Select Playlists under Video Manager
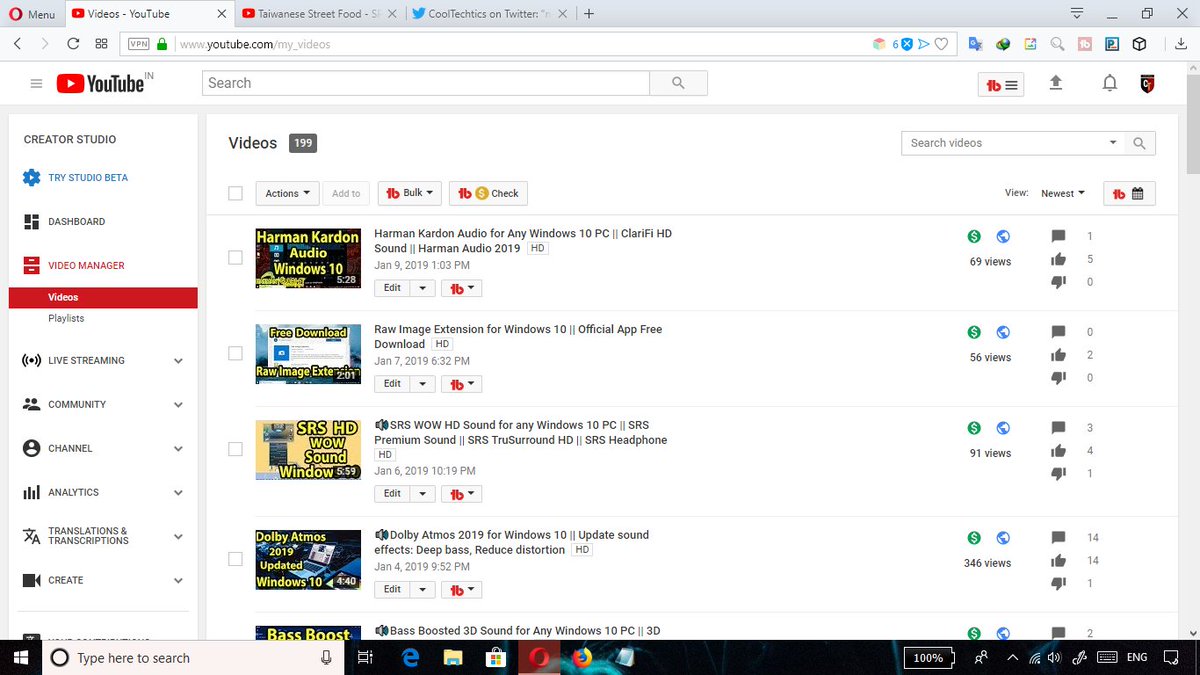 click(x=66, y=318)
